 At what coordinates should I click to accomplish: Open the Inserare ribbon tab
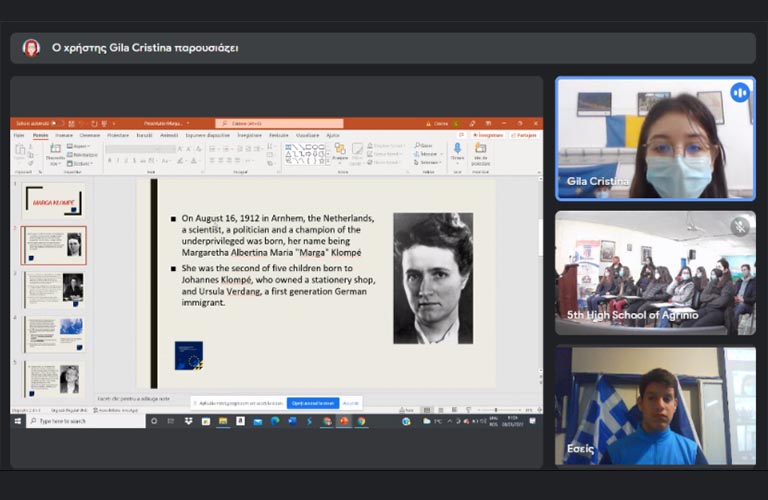(64, 135)
